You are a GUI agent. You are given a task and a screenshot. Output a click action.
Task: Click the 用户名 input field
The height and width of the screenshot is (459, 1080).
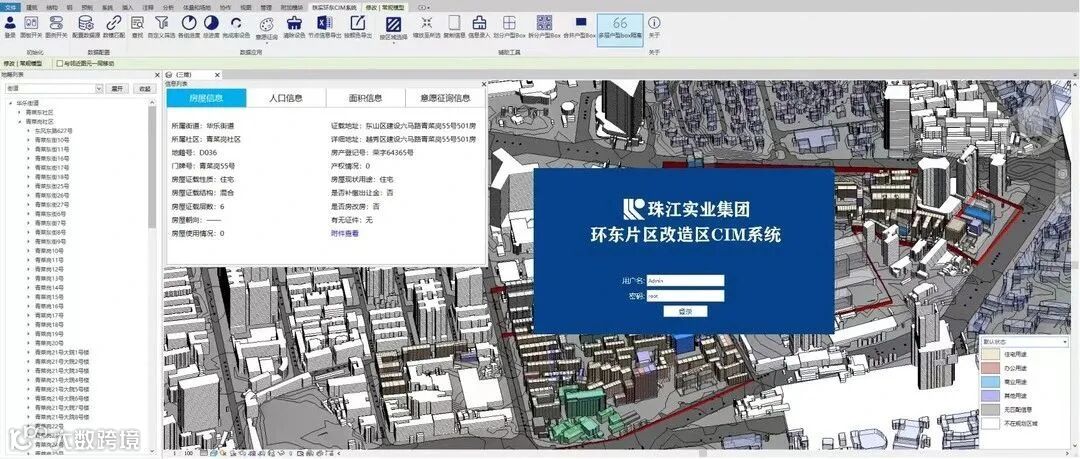pos(685,280)
